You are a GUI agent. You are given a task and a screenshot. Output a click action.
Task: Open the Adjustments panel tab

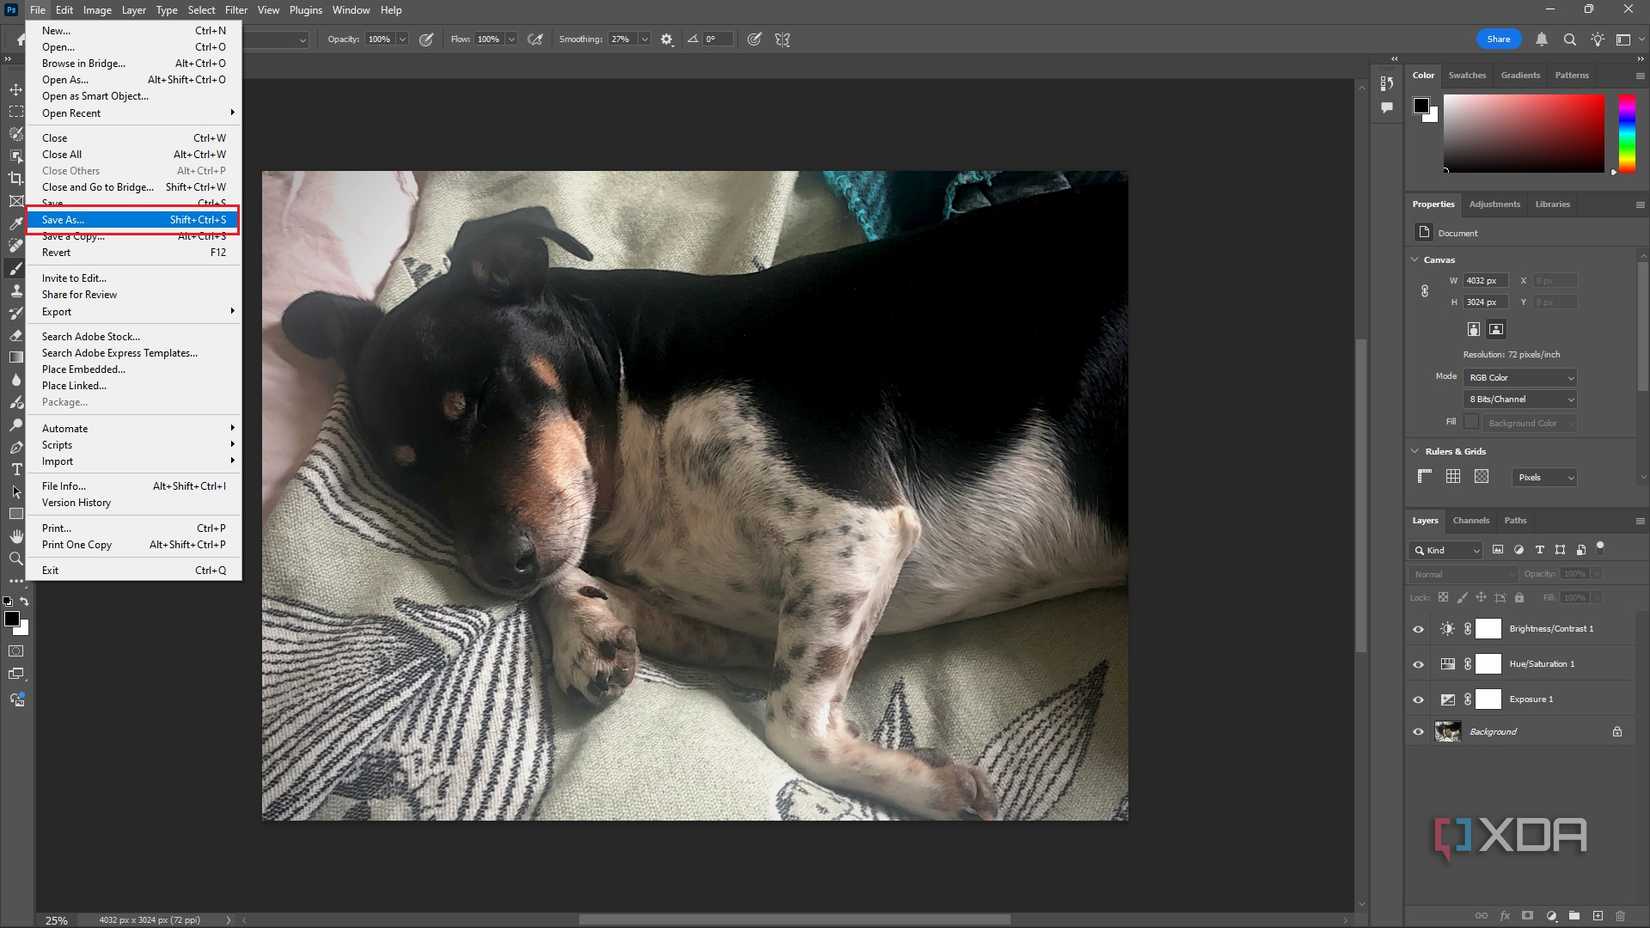point(1494,204)
